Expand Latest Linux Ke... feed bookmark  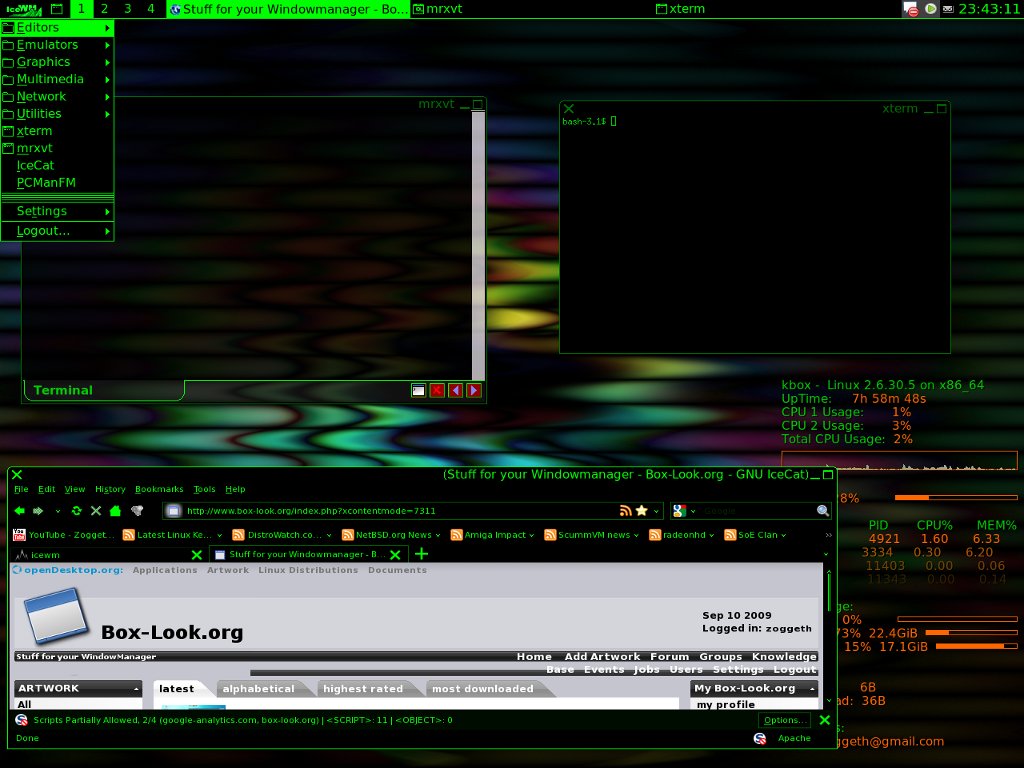coord(219,536)
